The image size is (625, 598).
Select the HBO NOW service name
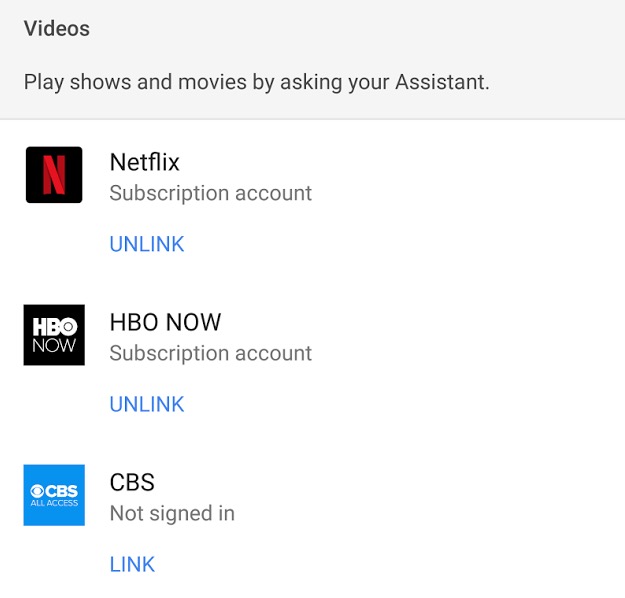(x=165, y=322)
